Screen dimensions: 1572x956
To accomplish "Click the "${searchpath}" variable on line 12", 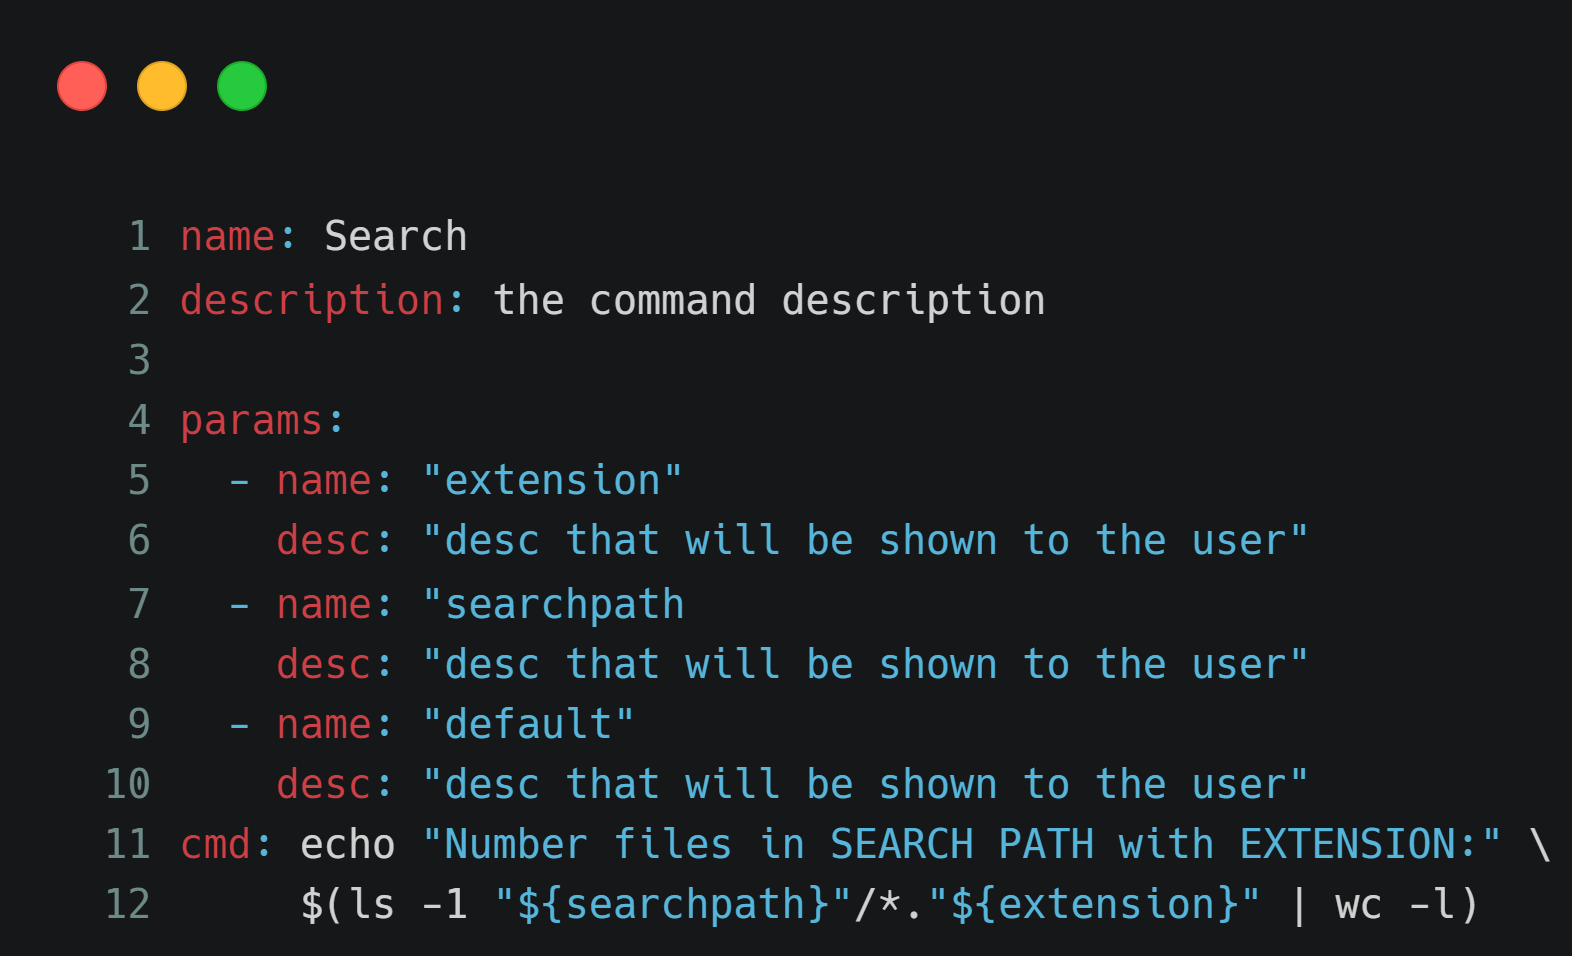I will pyautogui.click(x=673, y=905).
